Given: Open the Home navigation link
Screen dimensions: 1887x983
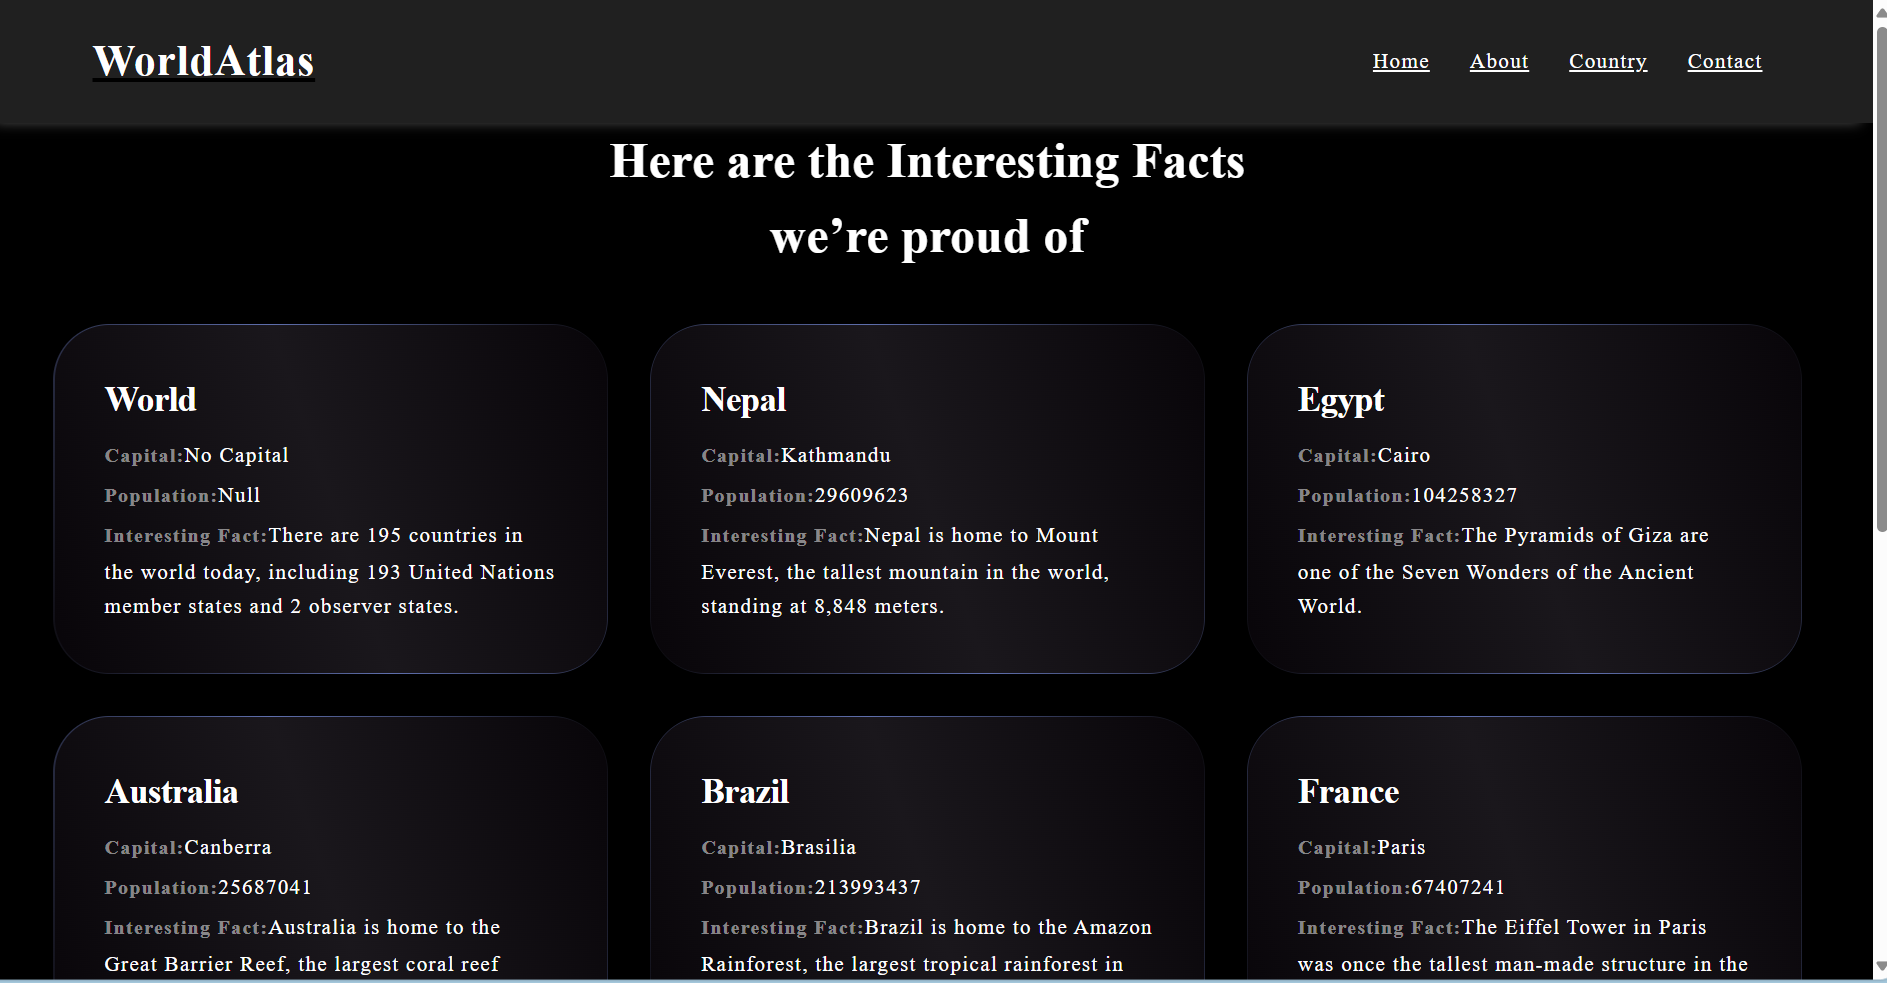Looking at the screenshot, I should coord(1400,61).
